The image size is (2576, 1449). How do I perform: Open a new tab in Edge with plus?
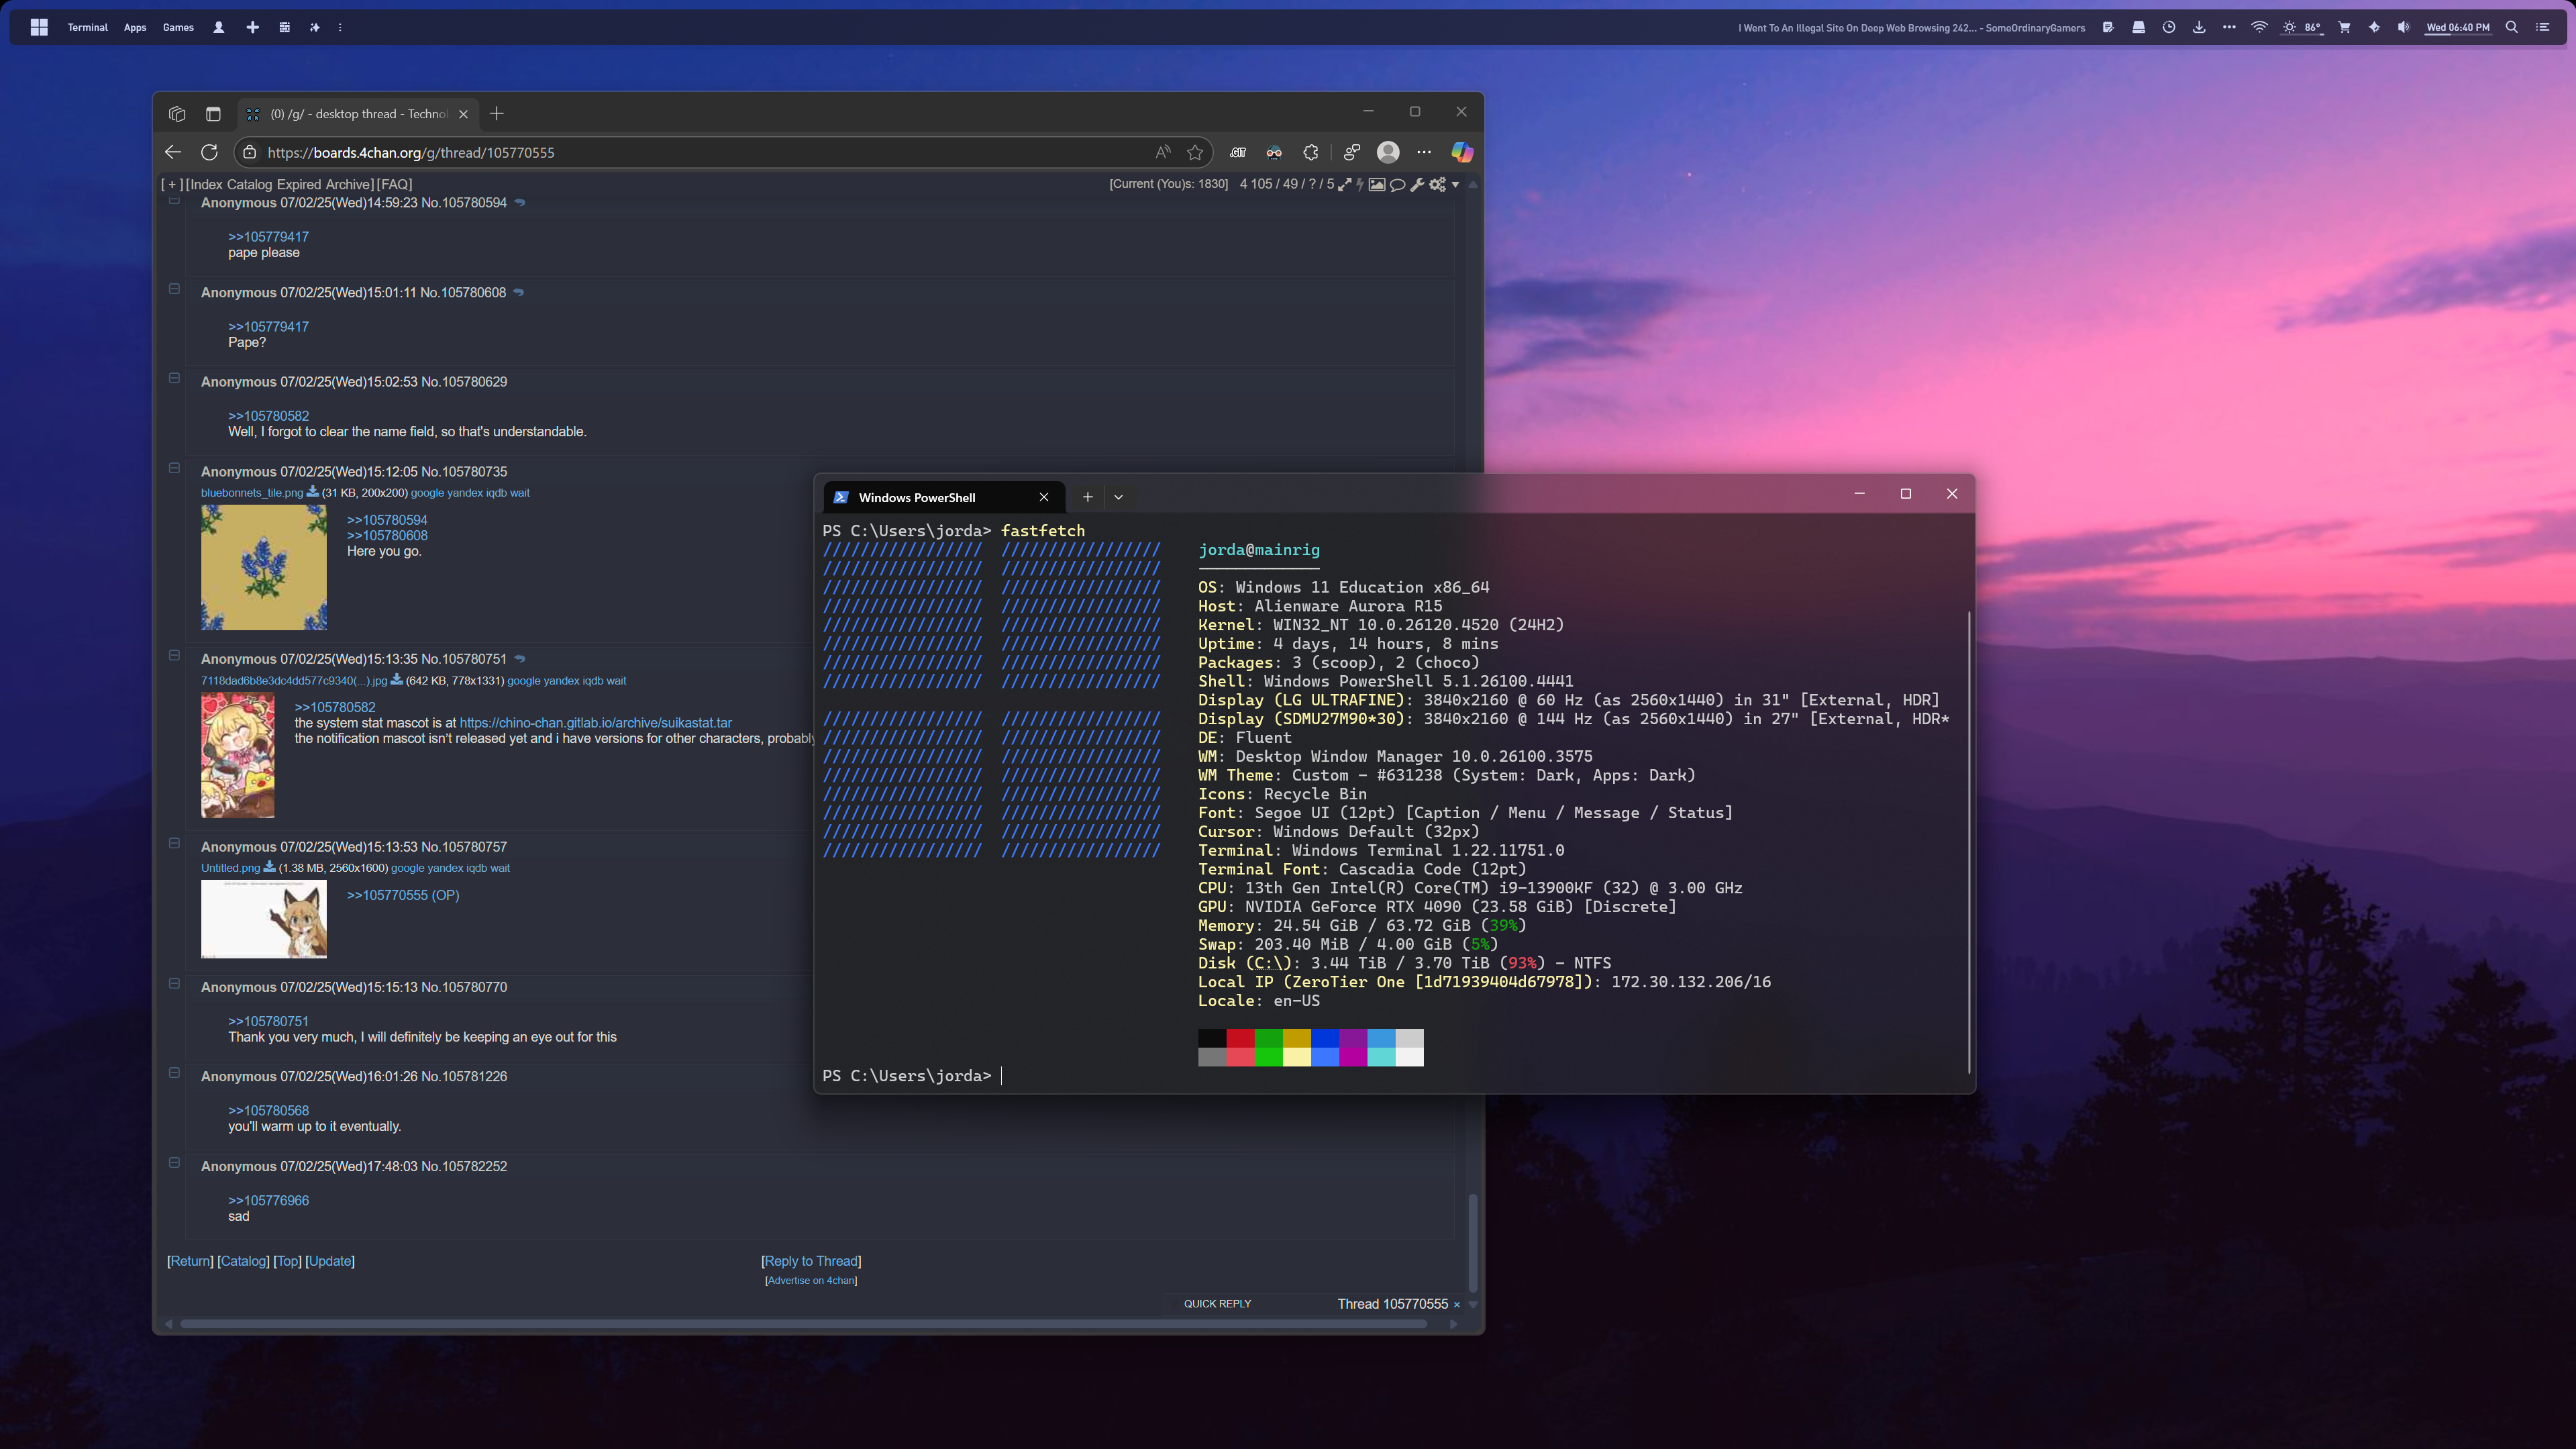[496, 113]
